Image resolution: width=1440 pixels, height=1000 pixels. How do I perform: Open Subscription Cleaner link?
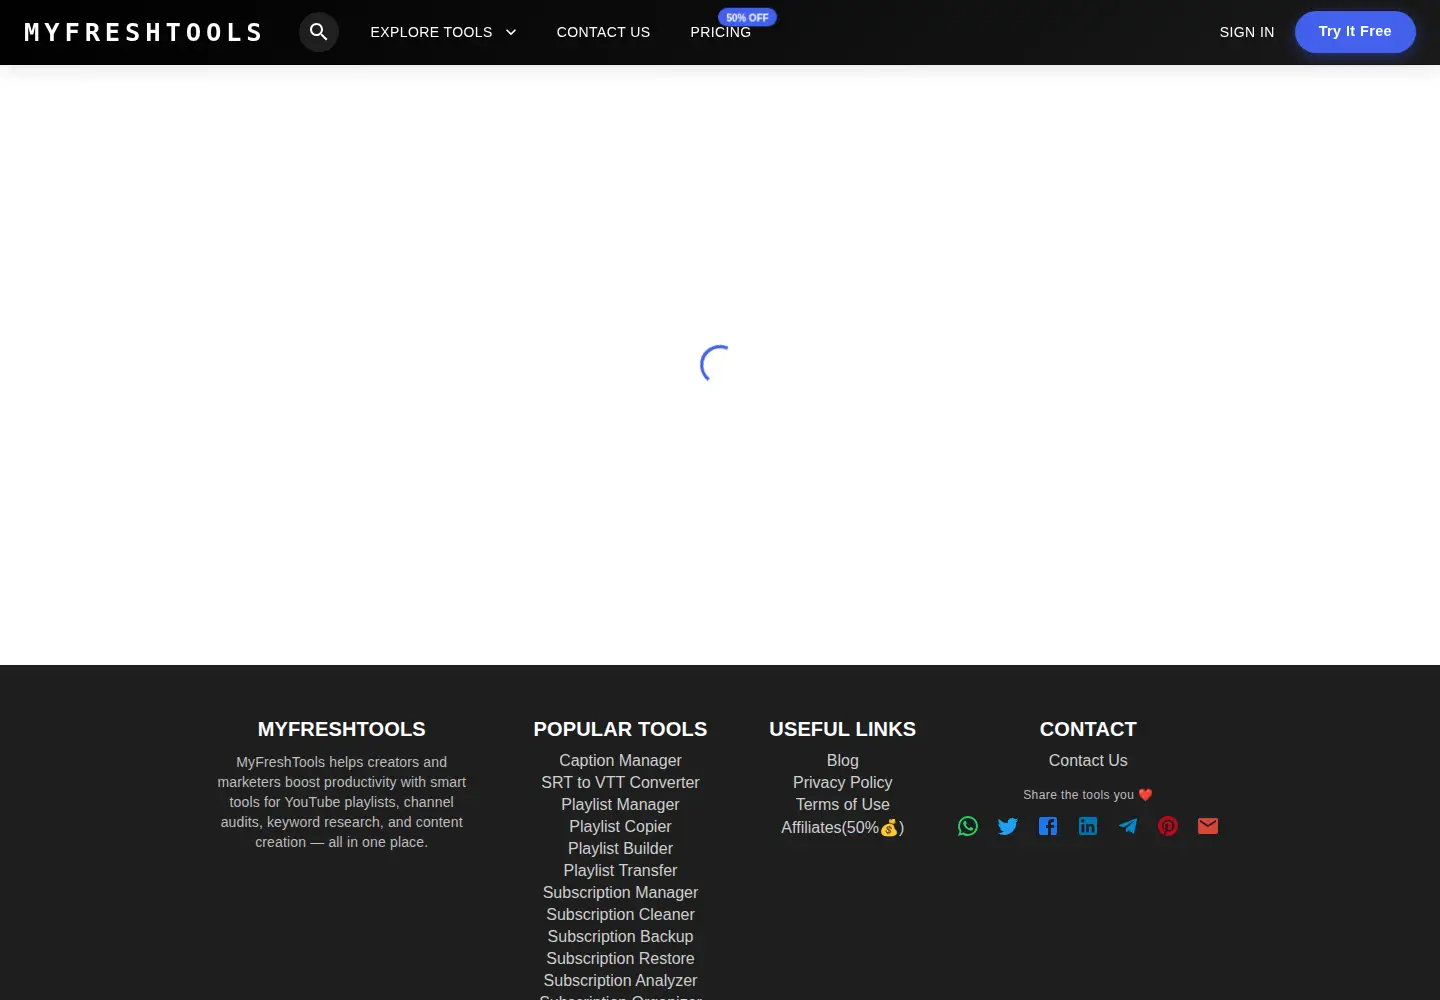(x=620, y=914)
